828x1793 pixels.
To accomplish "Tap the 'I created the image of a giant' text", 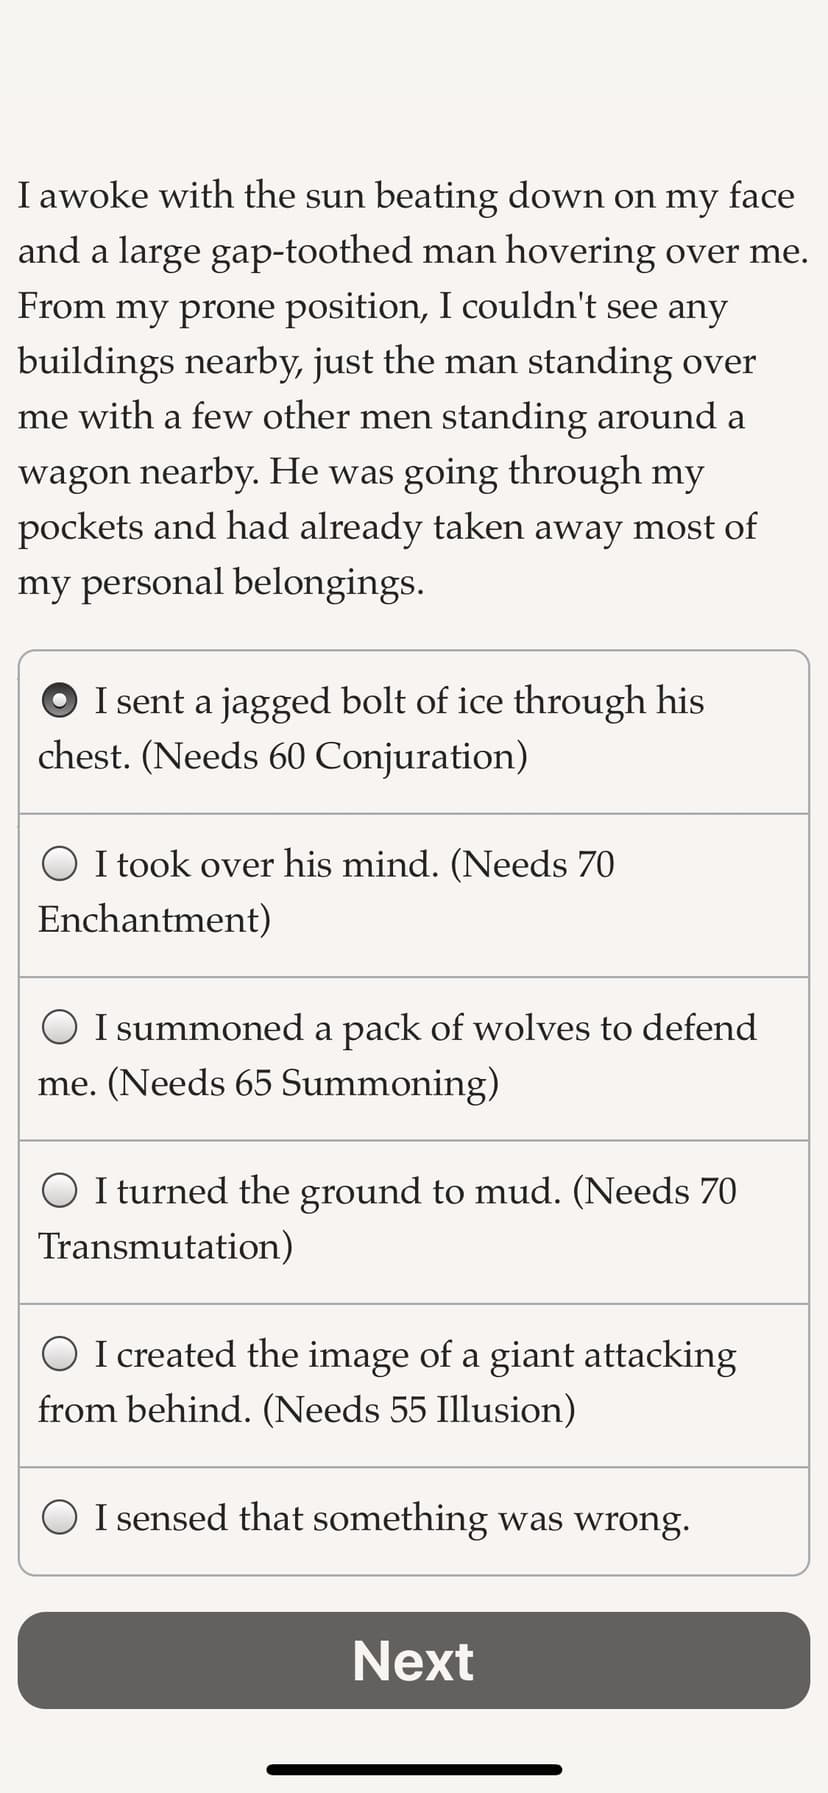I will pyautogui.click(x=415, y=1355).
